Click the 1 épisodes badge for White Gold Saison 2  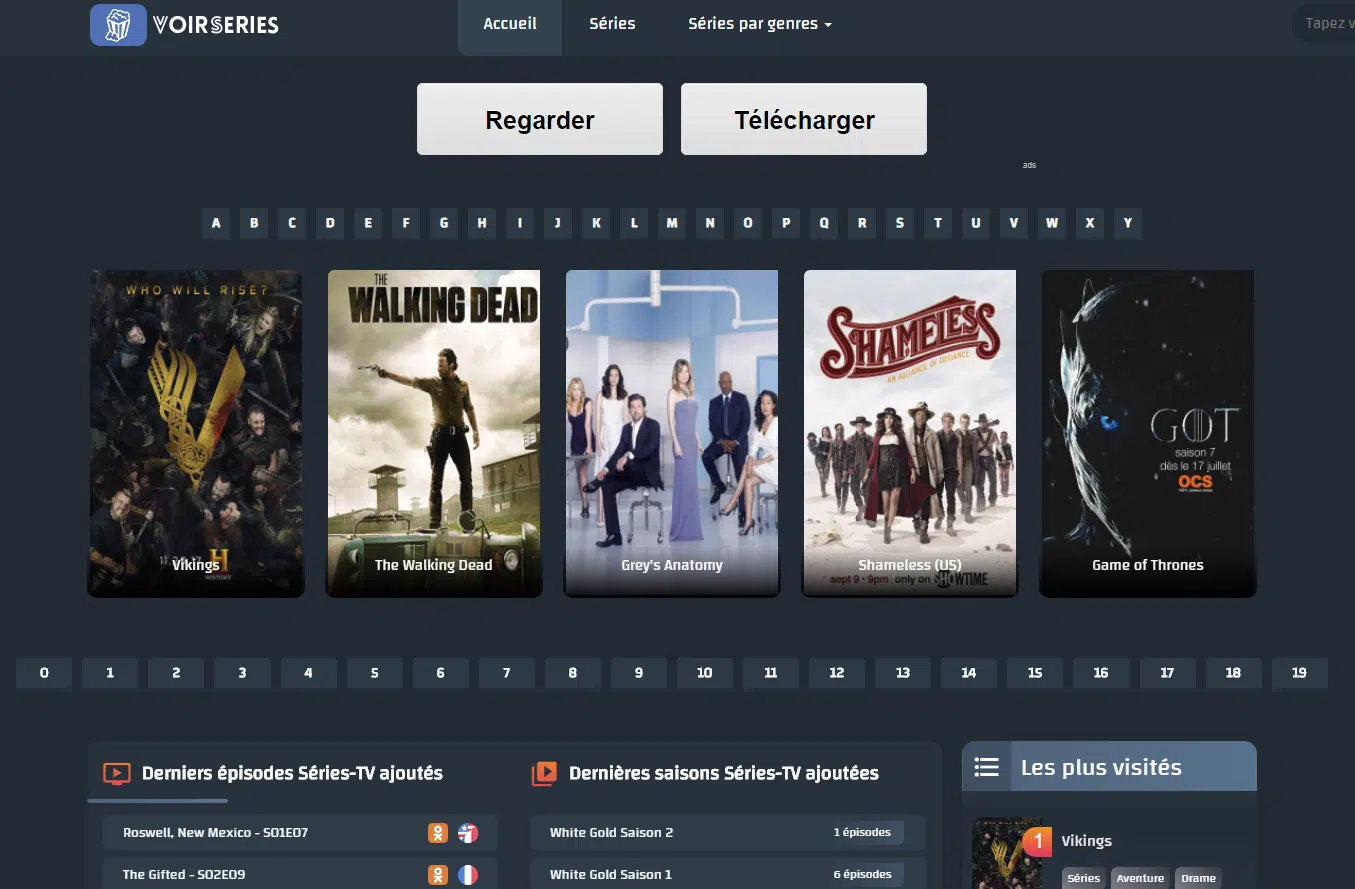click(863, 832)
